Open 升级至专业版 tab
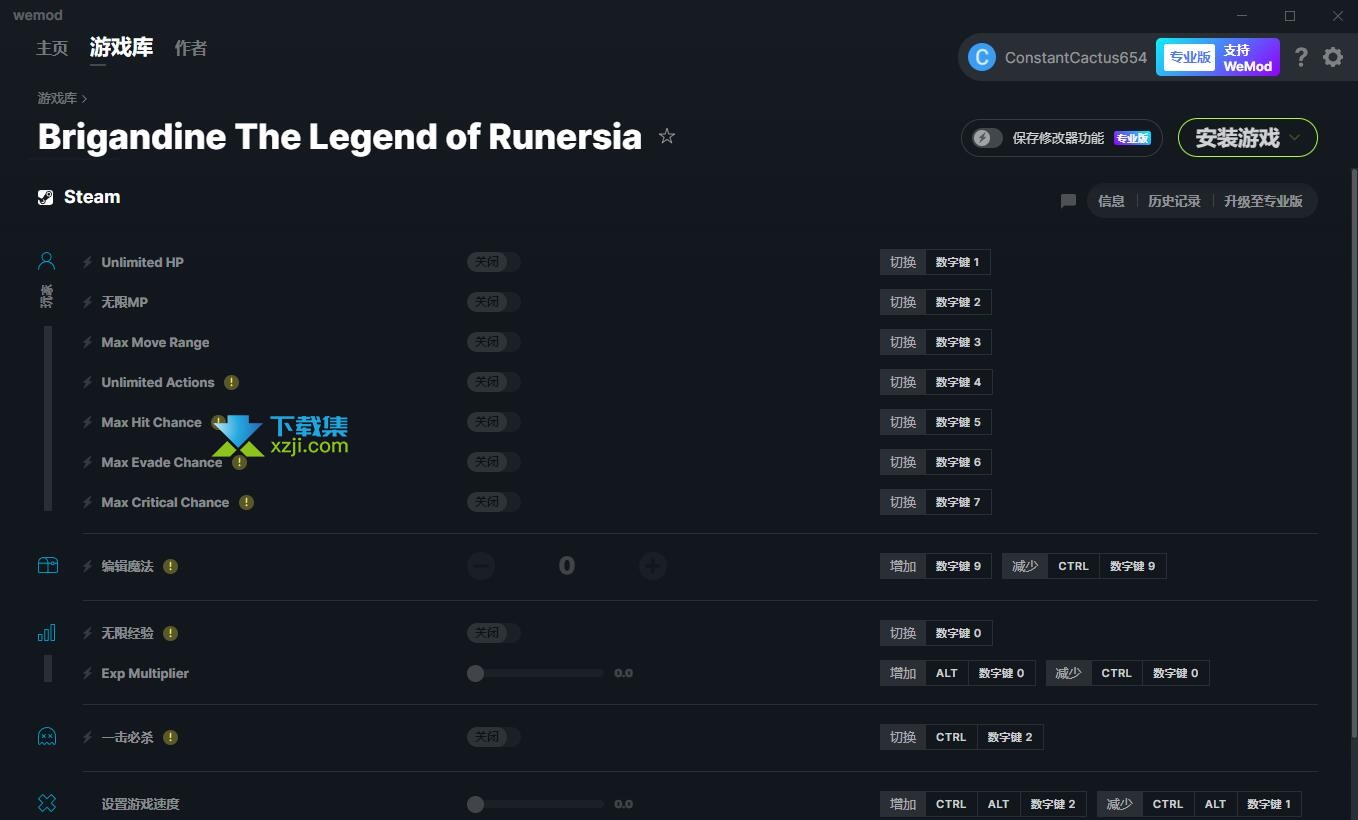1358x820 pixels. (1263, 201)
